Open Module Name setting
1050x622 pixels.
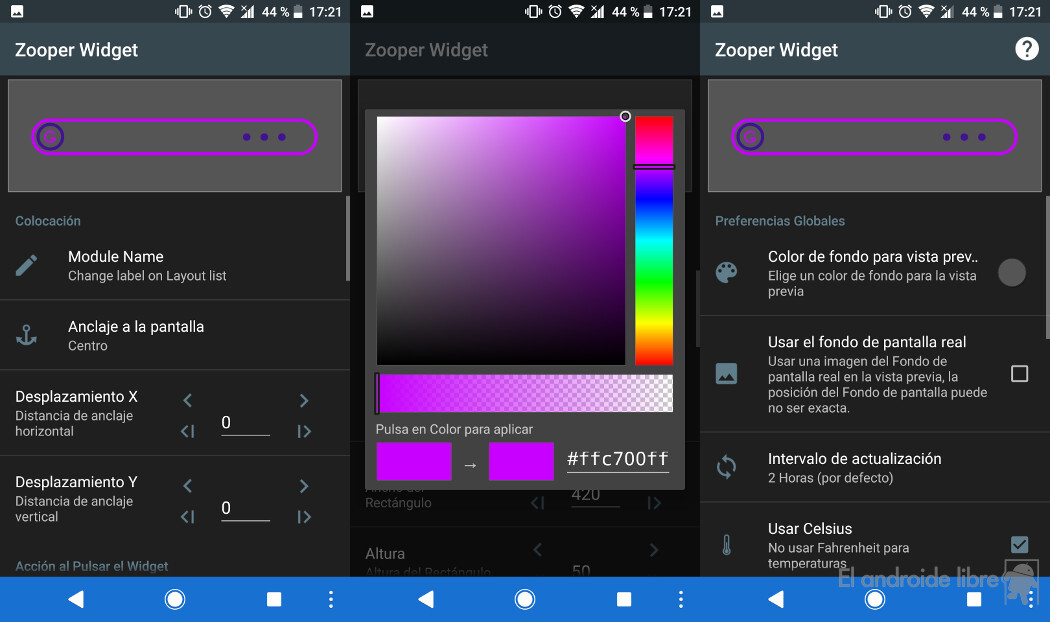[175, 266]
